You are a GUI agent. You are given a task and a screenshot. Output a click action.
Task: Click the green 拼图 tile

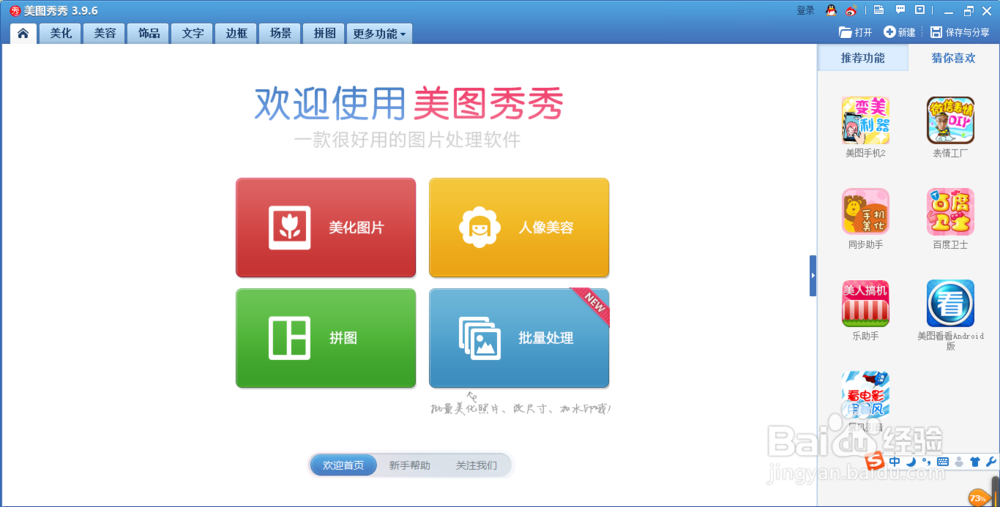coord(326,338)
